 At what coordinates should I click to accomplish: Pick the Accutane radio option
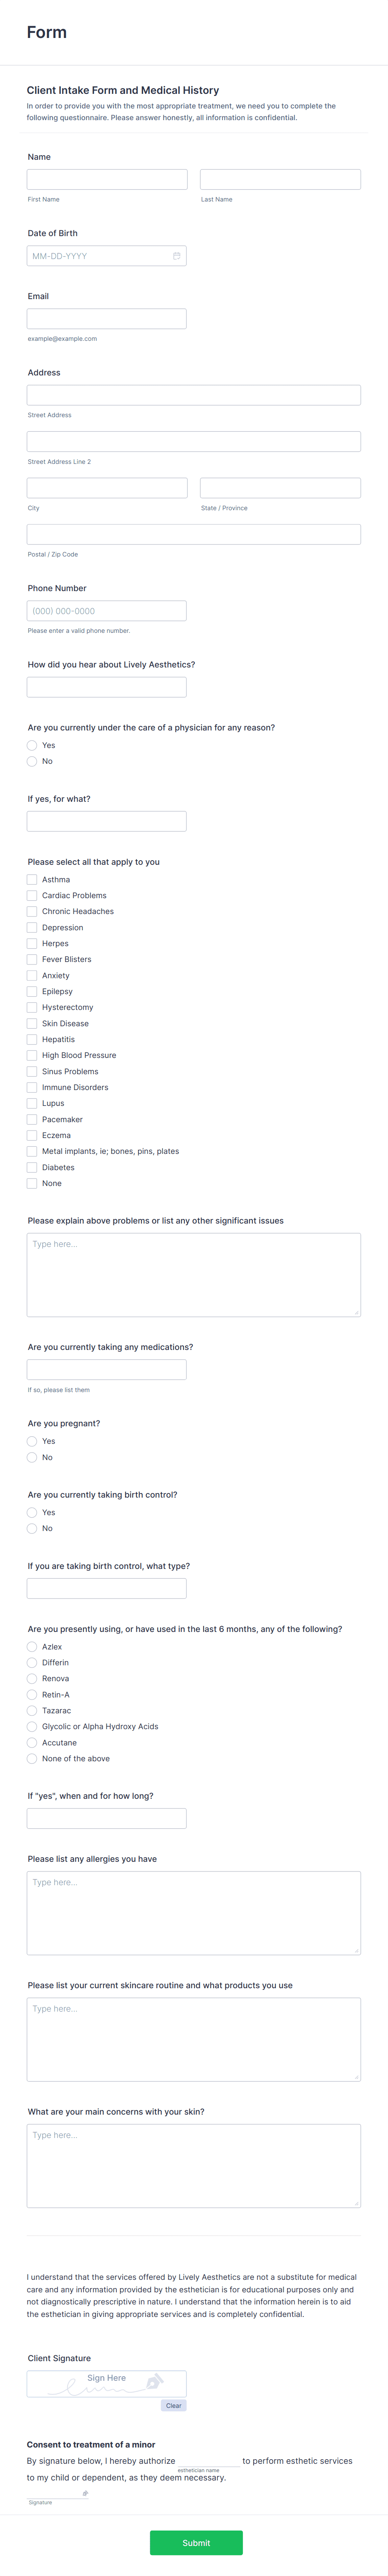click(x=32, y=1742)
